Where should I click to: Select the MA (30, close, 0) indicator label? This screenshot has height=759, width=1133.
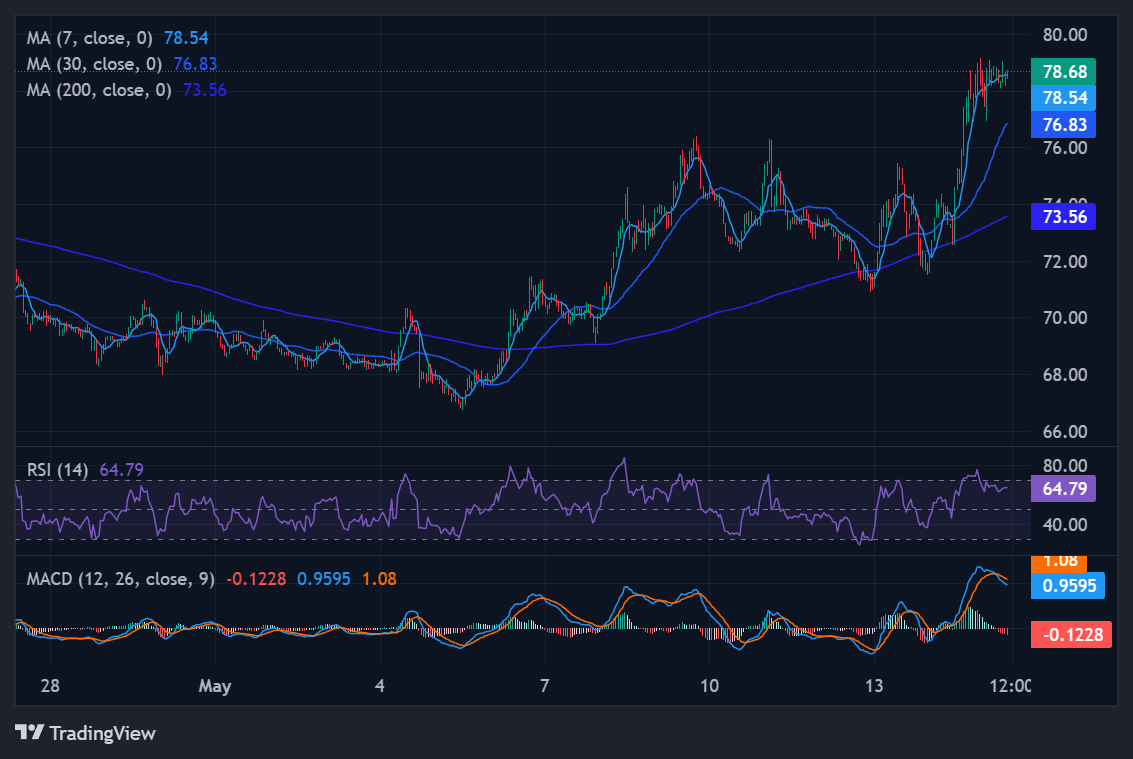(95, 64)
